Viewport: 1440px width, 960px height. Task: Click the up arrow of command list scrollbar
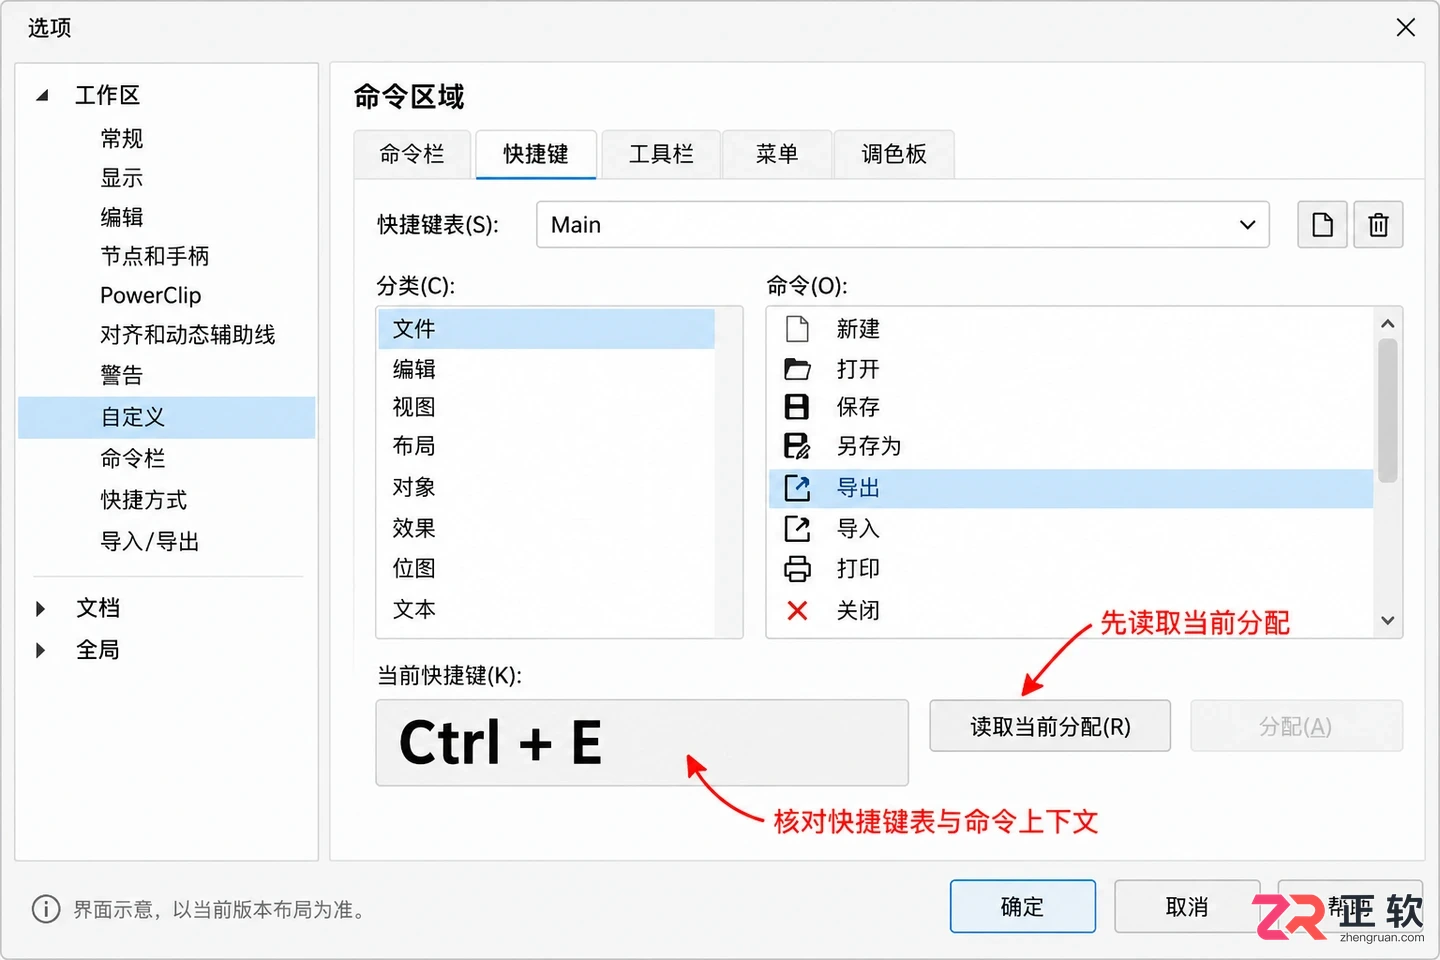coord(1387,323)
